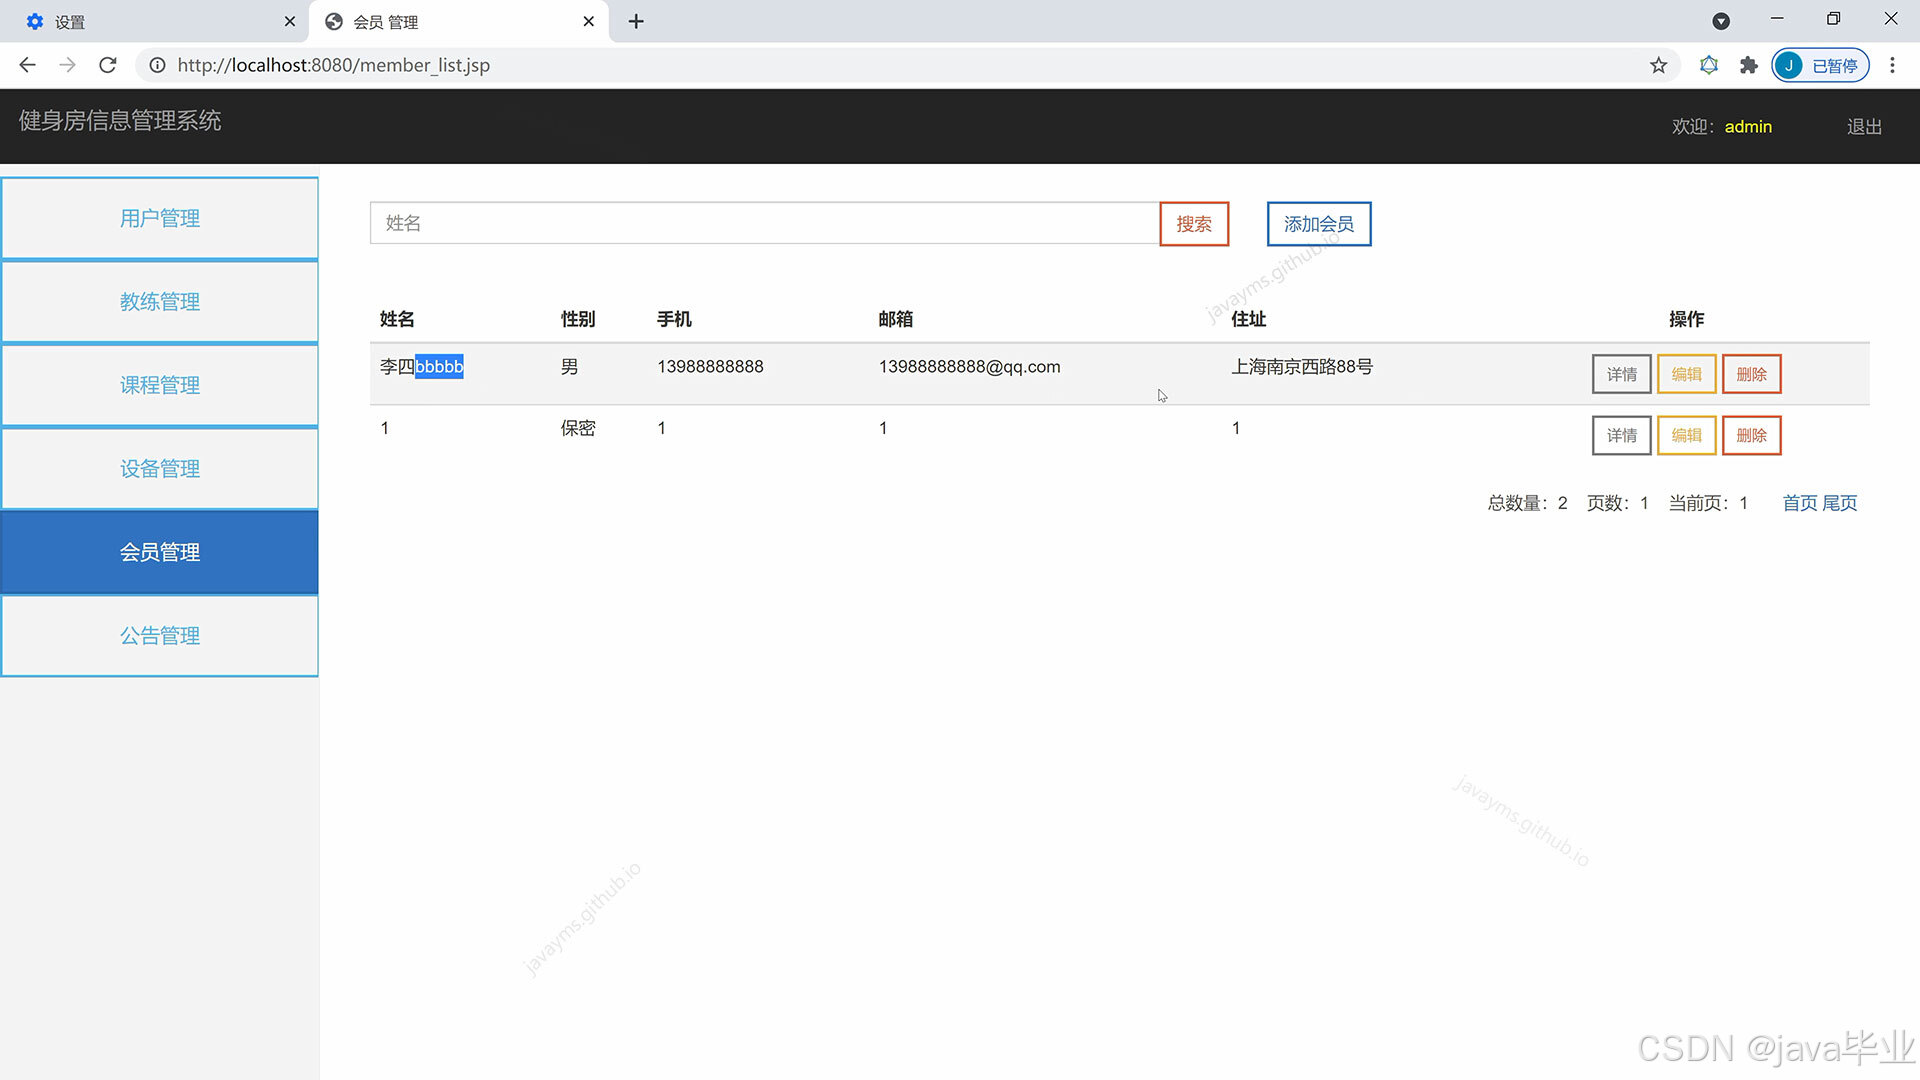Open 设备管理 in the sidebar
Viewport: 1920px width, 1080px height.
pyautogui.click(x=160, y=469)
